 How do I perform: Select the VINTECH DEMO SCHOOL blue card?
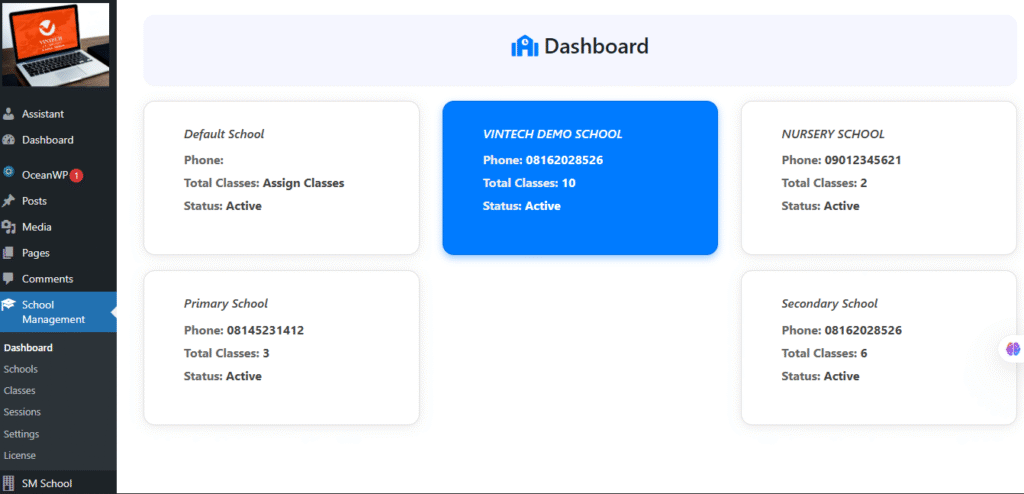[x=580, y=177]
